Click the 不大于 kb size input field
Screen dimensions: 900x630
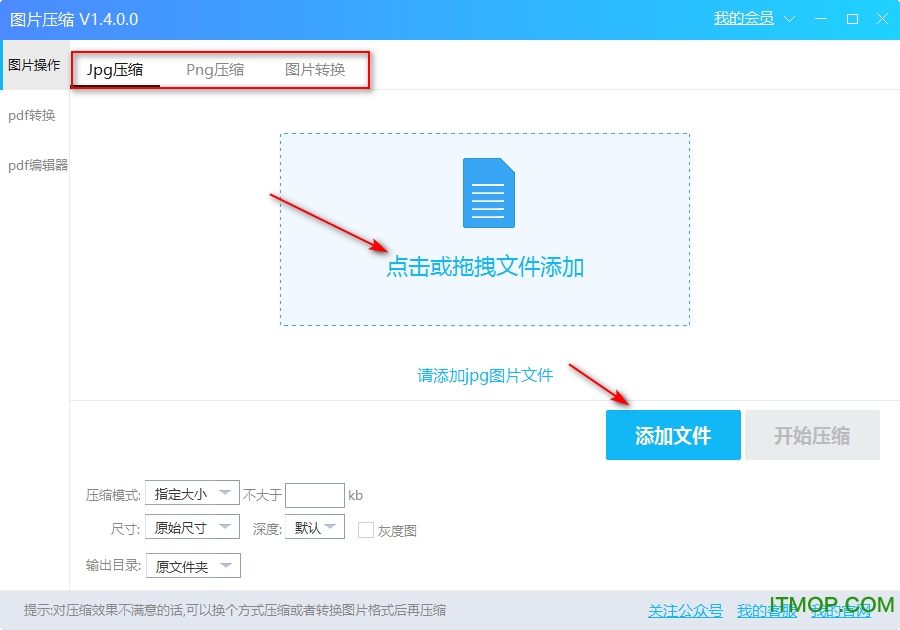(314, 495)
